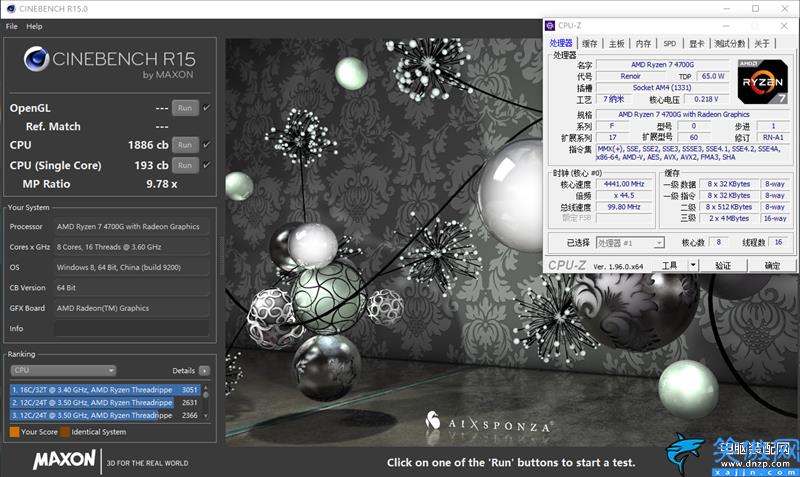Click the Details arrow button in Ranking
Image resolution: width=800 pixels, height=477 pixels.
(204, 371)
